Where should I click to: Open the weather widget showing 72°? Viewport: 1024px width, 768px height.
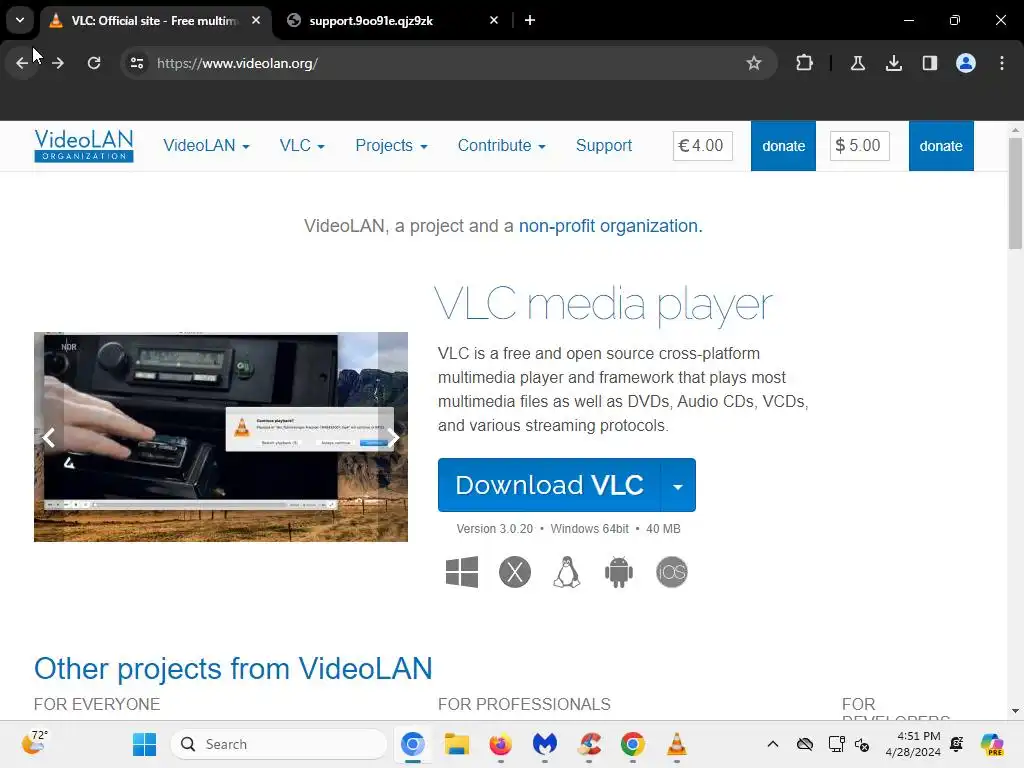(x=34, y=743)
